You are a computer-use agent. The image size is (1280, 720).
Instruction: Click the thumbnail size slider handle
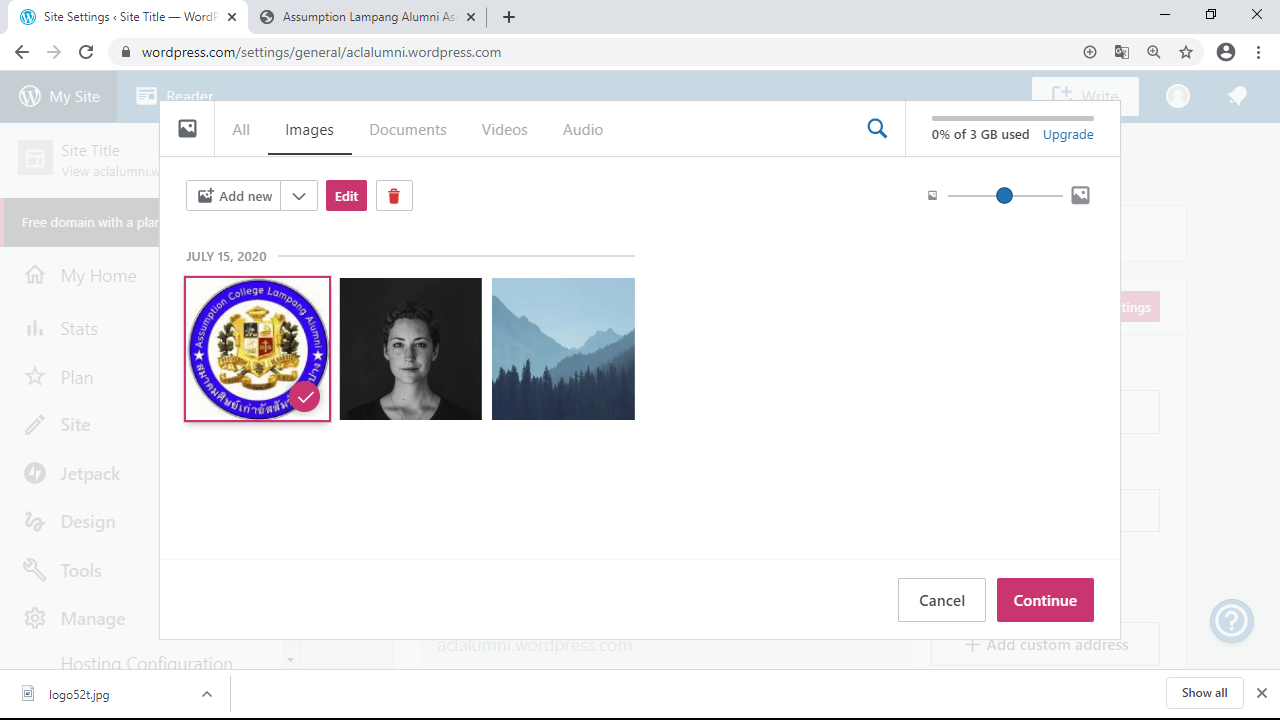click(x=1004, y=196)
